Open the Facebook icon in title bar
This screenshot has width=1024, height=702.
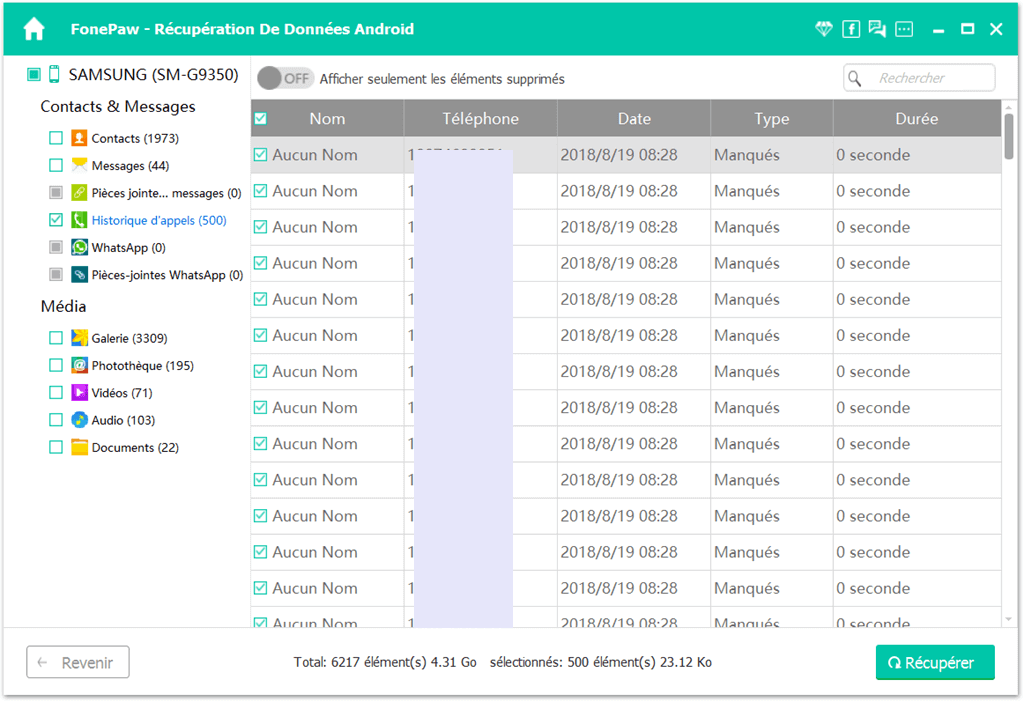click(x=851, y=29)
